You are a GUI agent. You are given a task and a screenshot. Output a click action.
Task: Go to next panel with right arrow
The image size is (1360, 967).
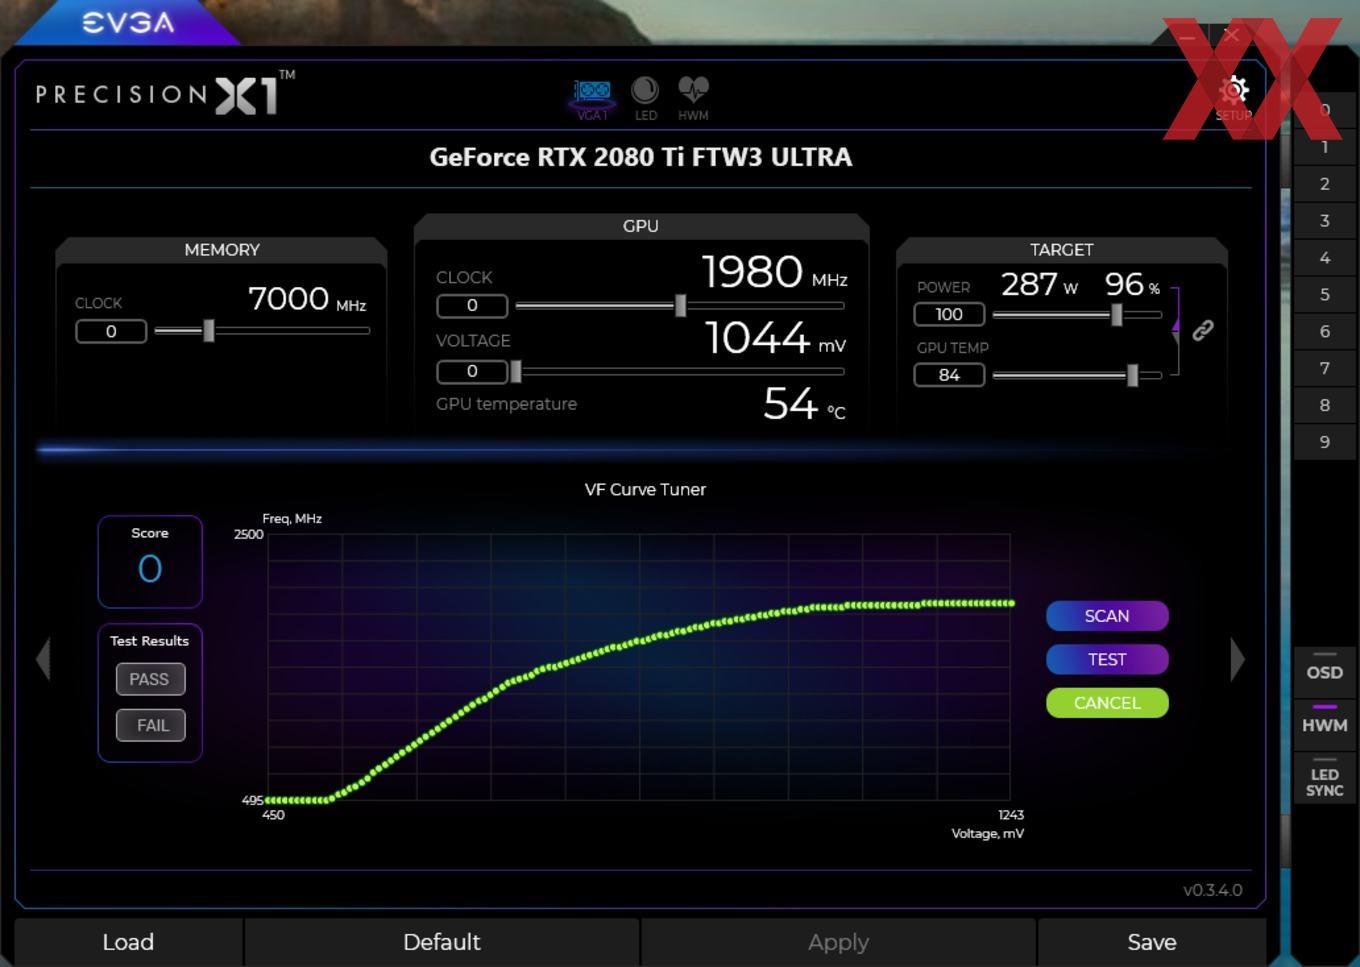(x=1238, y=660)
